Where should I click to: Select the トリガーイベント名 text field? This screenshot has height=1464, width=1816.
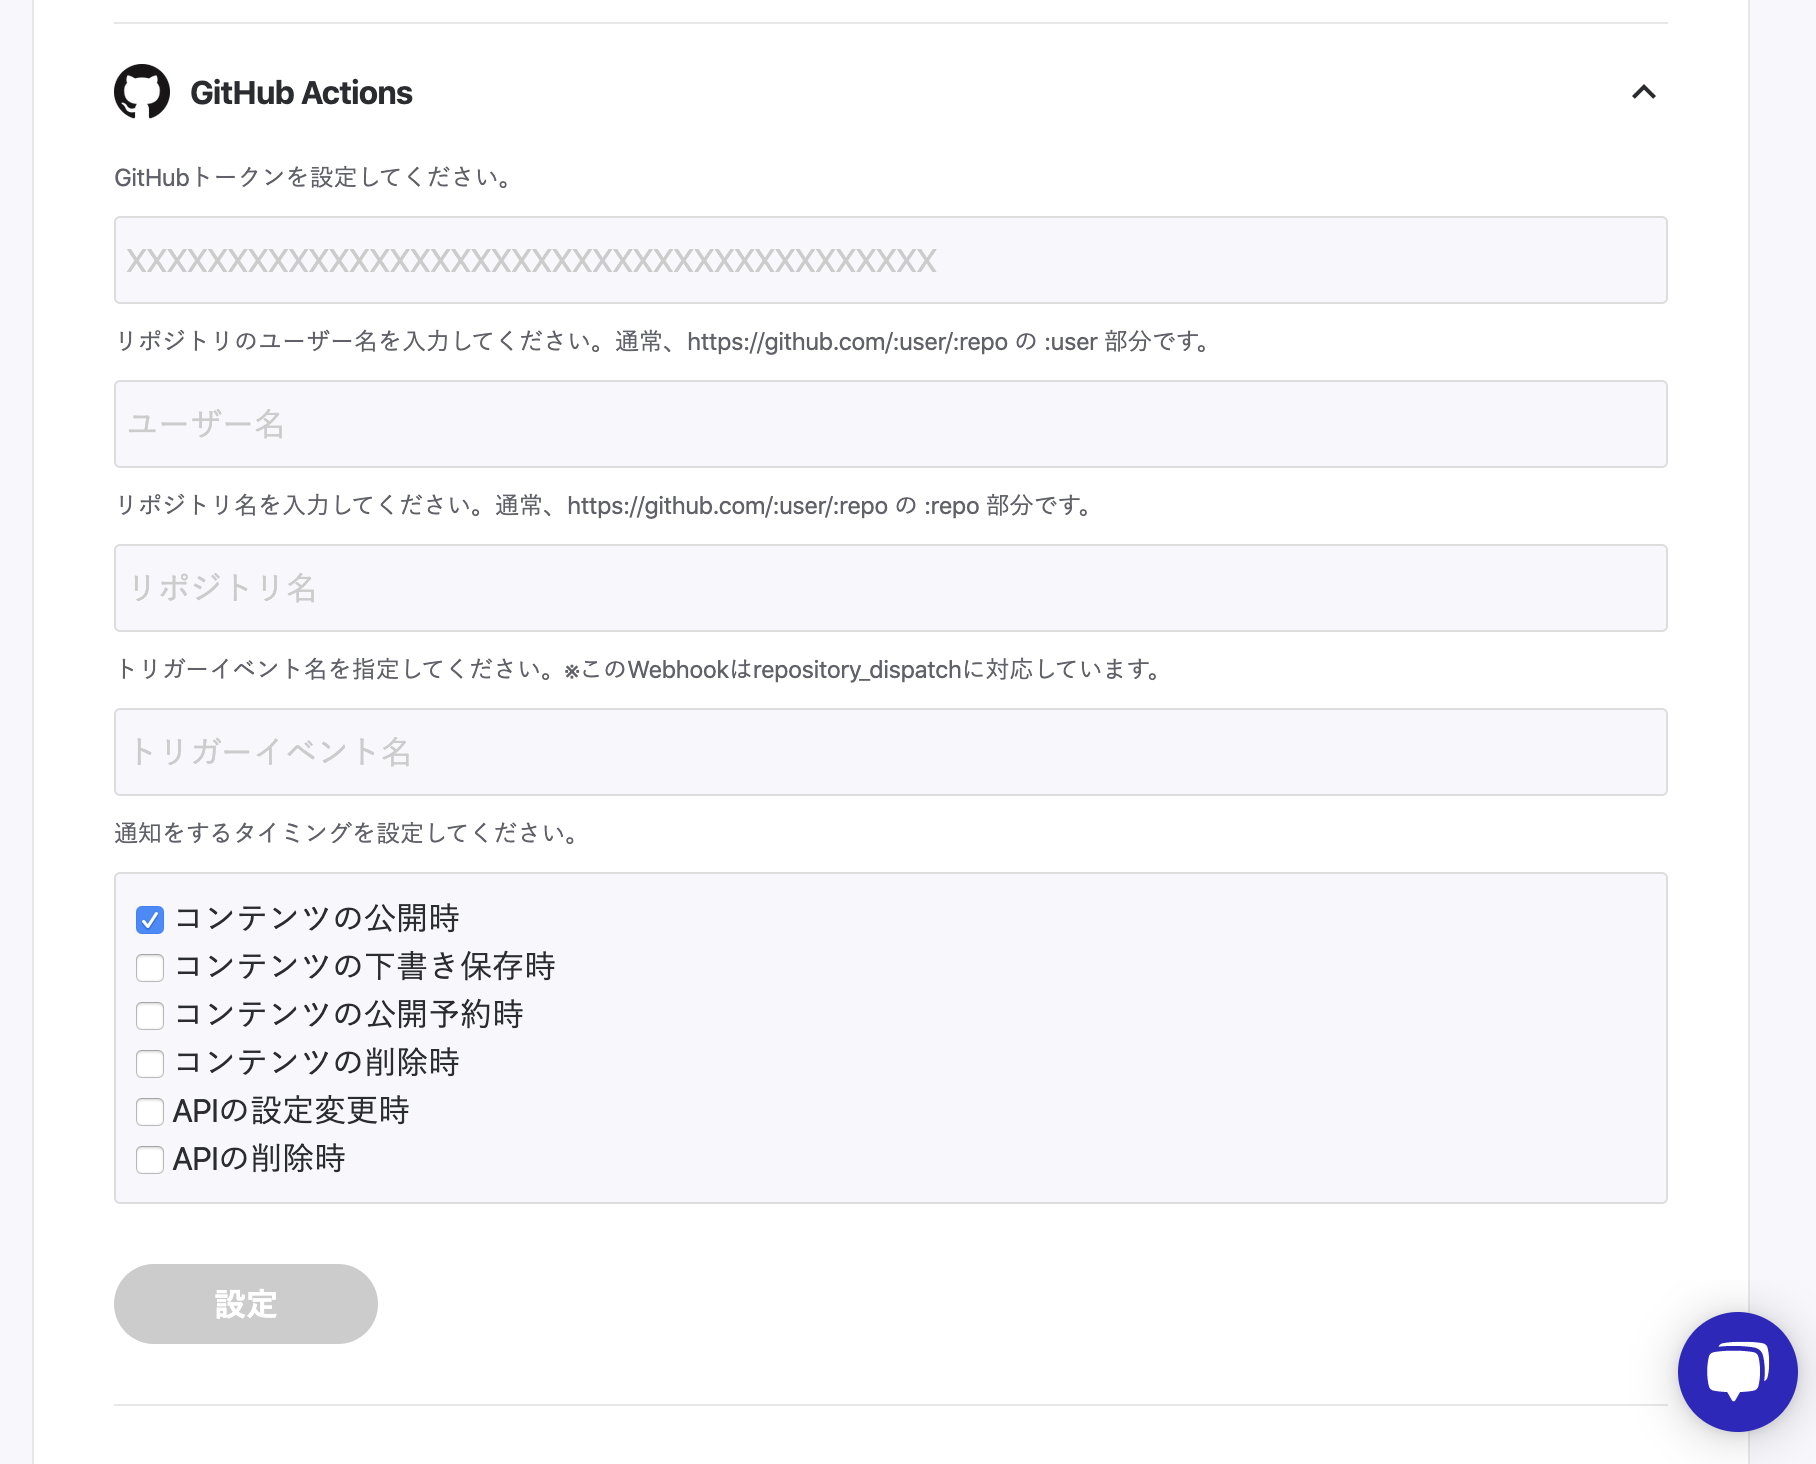[890, 752]
